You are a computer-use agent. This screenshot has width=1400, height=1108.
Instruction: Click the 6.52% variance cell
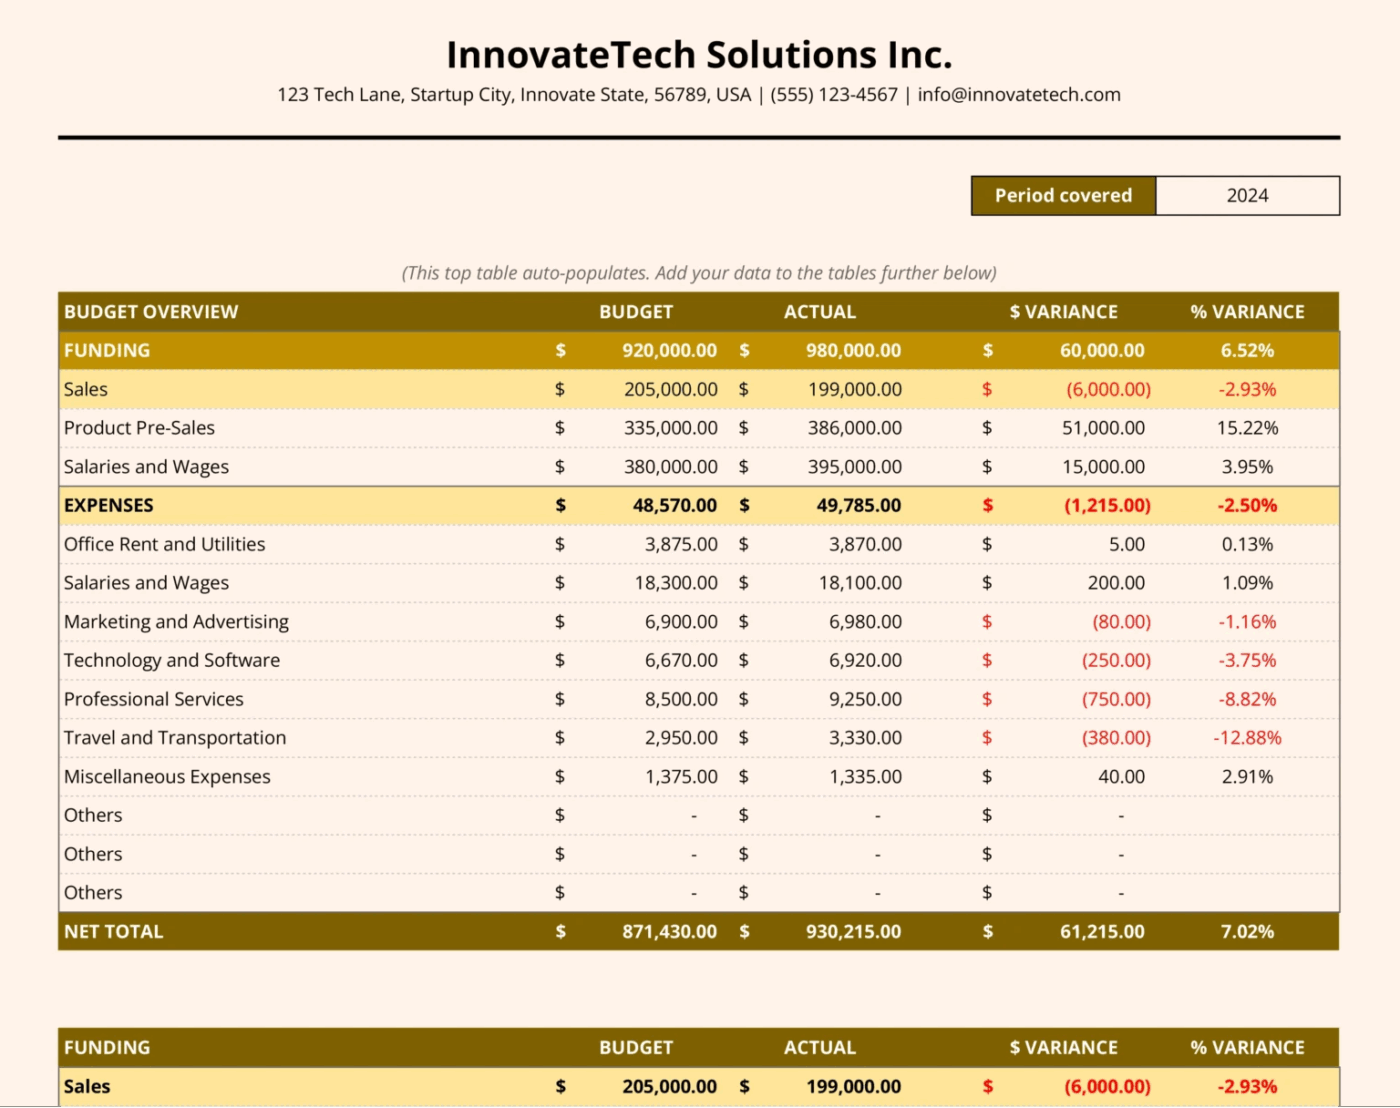coord(1247,351)
